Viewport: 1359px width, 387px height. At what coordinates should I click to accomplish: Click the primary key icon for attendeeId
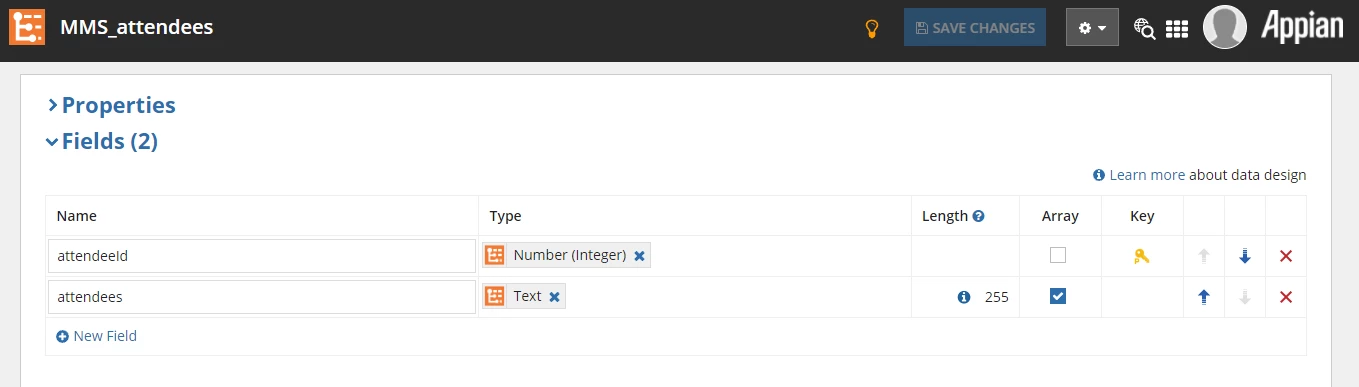pos(1141,256)
